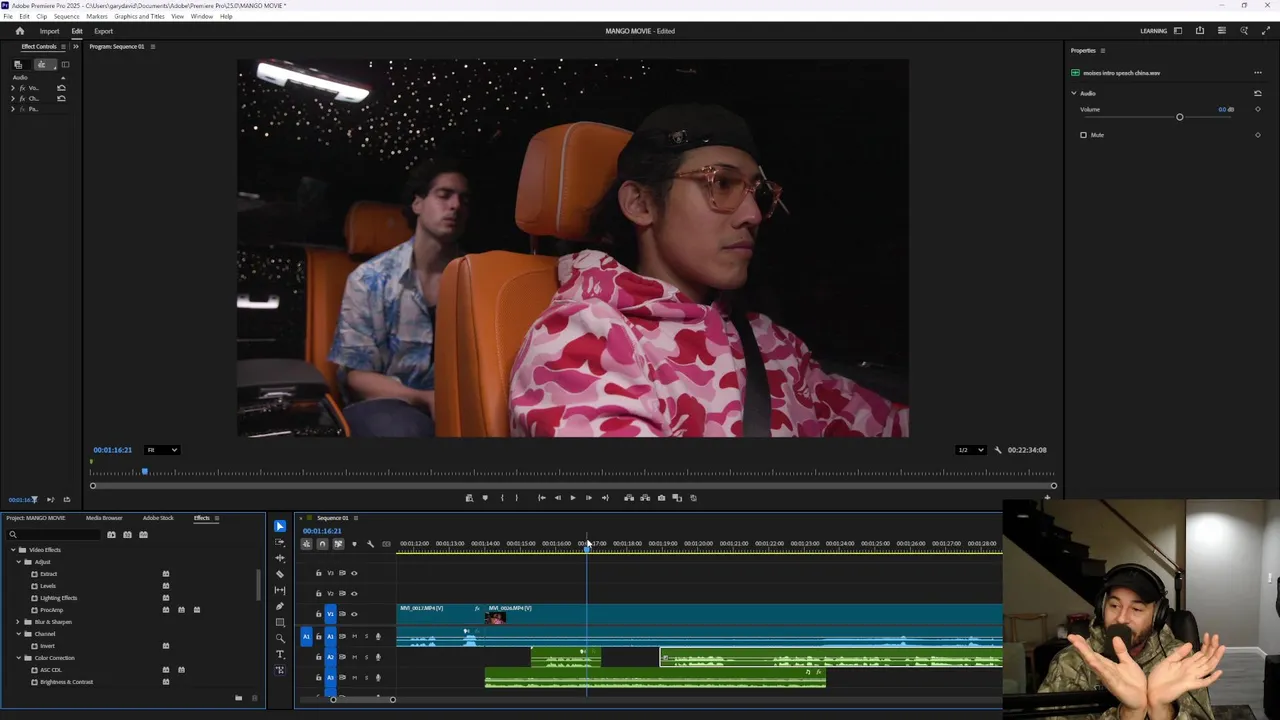The width and height of the screenshot is (1280, 720).
Task: Switch to Project: MANGO MOVIE tab
Action: (36, 518)
